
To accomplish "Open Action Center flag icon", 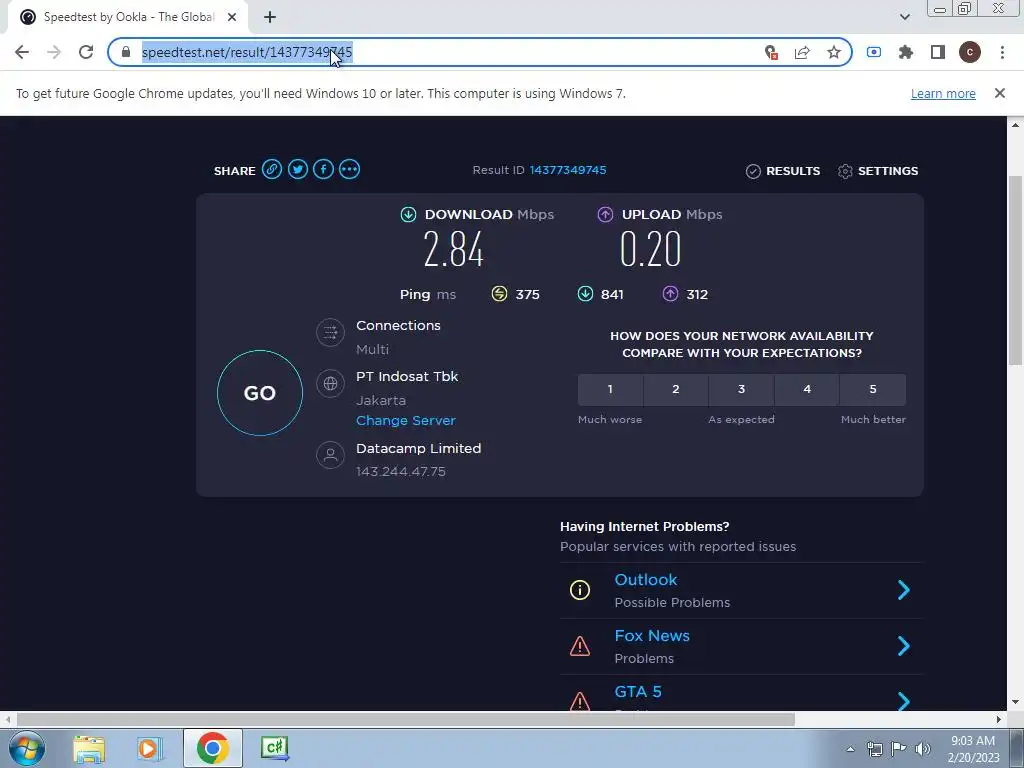I will 899,749.
